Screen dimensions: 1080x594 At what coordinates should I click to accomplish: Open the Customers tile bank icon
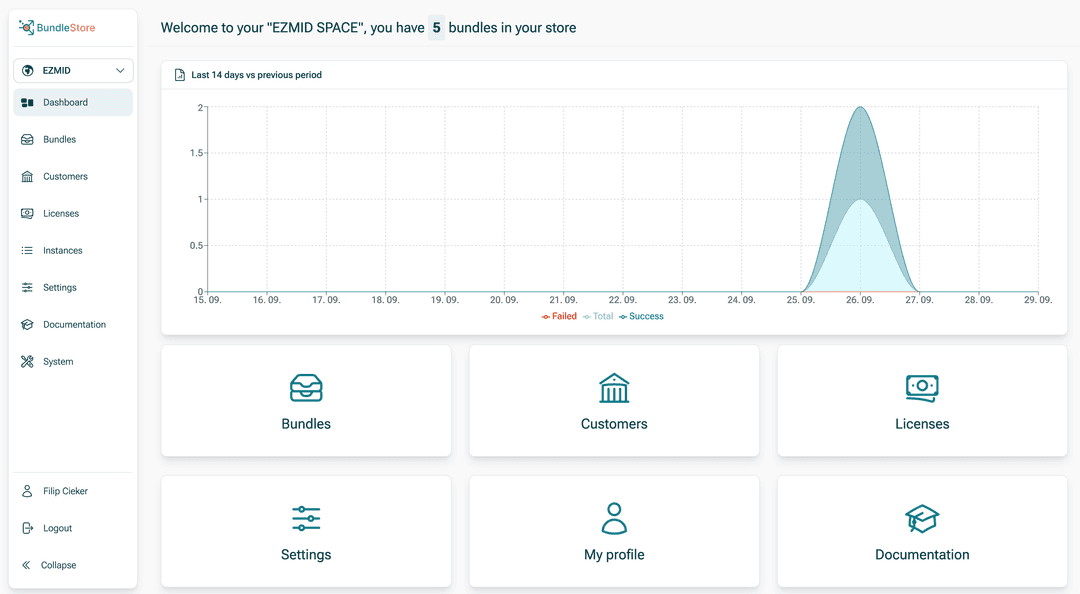click(614, 388)
